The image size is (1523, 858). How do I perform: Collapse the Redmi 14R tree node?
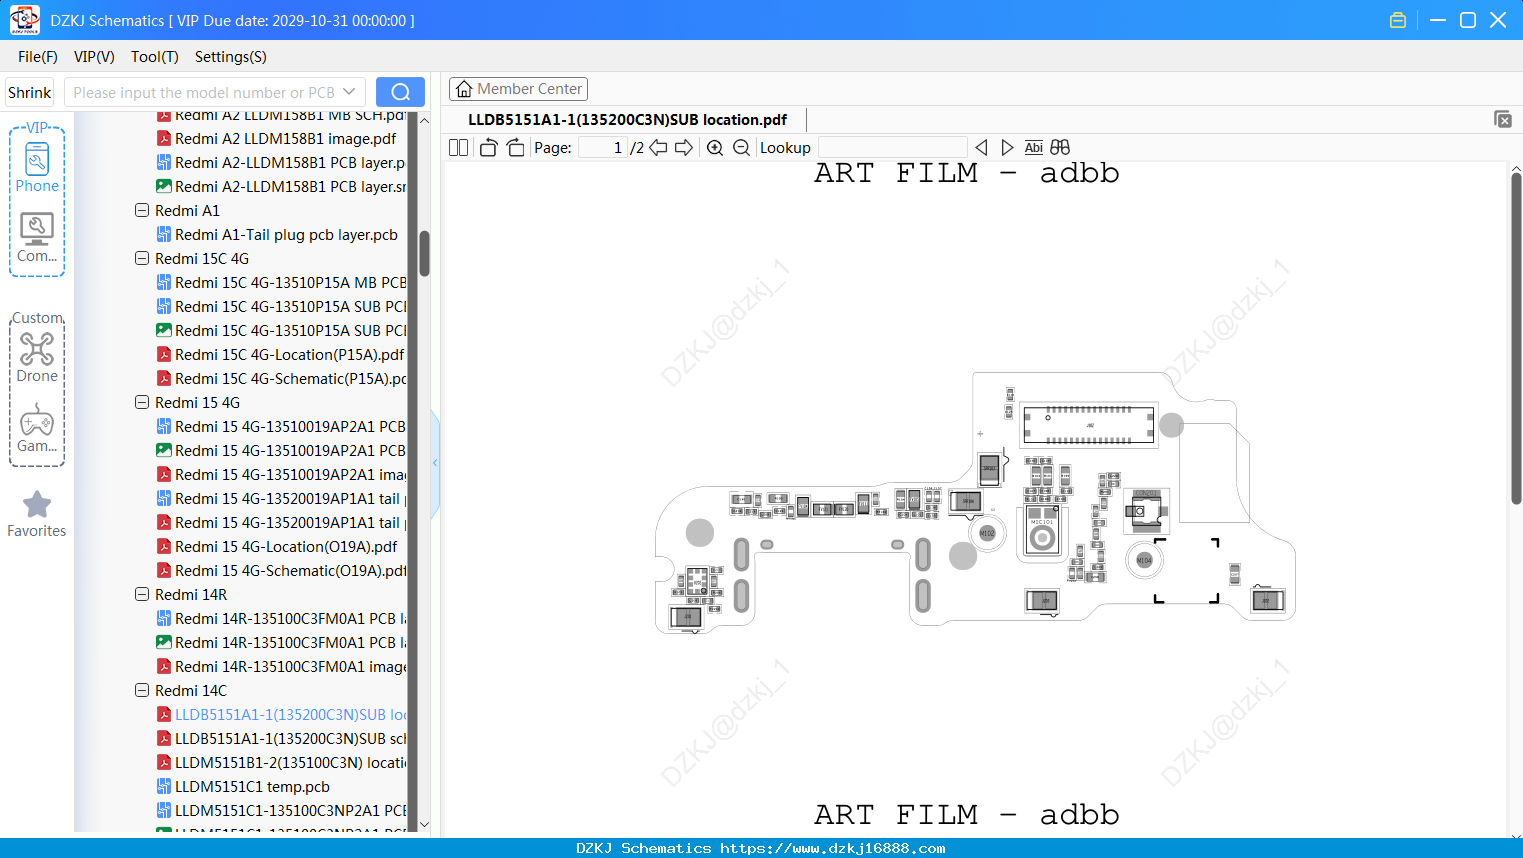point(142,595)
